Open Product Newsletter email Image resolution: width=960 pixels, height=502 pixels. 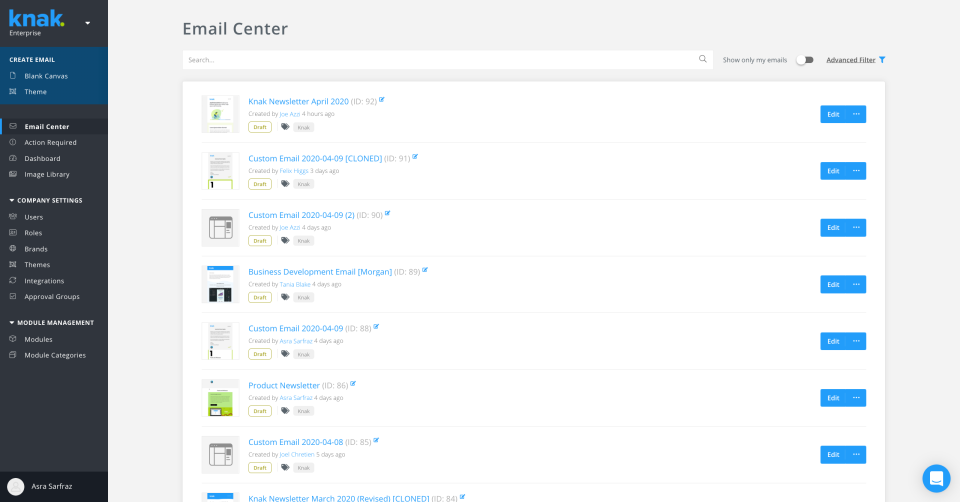point(283,386)
